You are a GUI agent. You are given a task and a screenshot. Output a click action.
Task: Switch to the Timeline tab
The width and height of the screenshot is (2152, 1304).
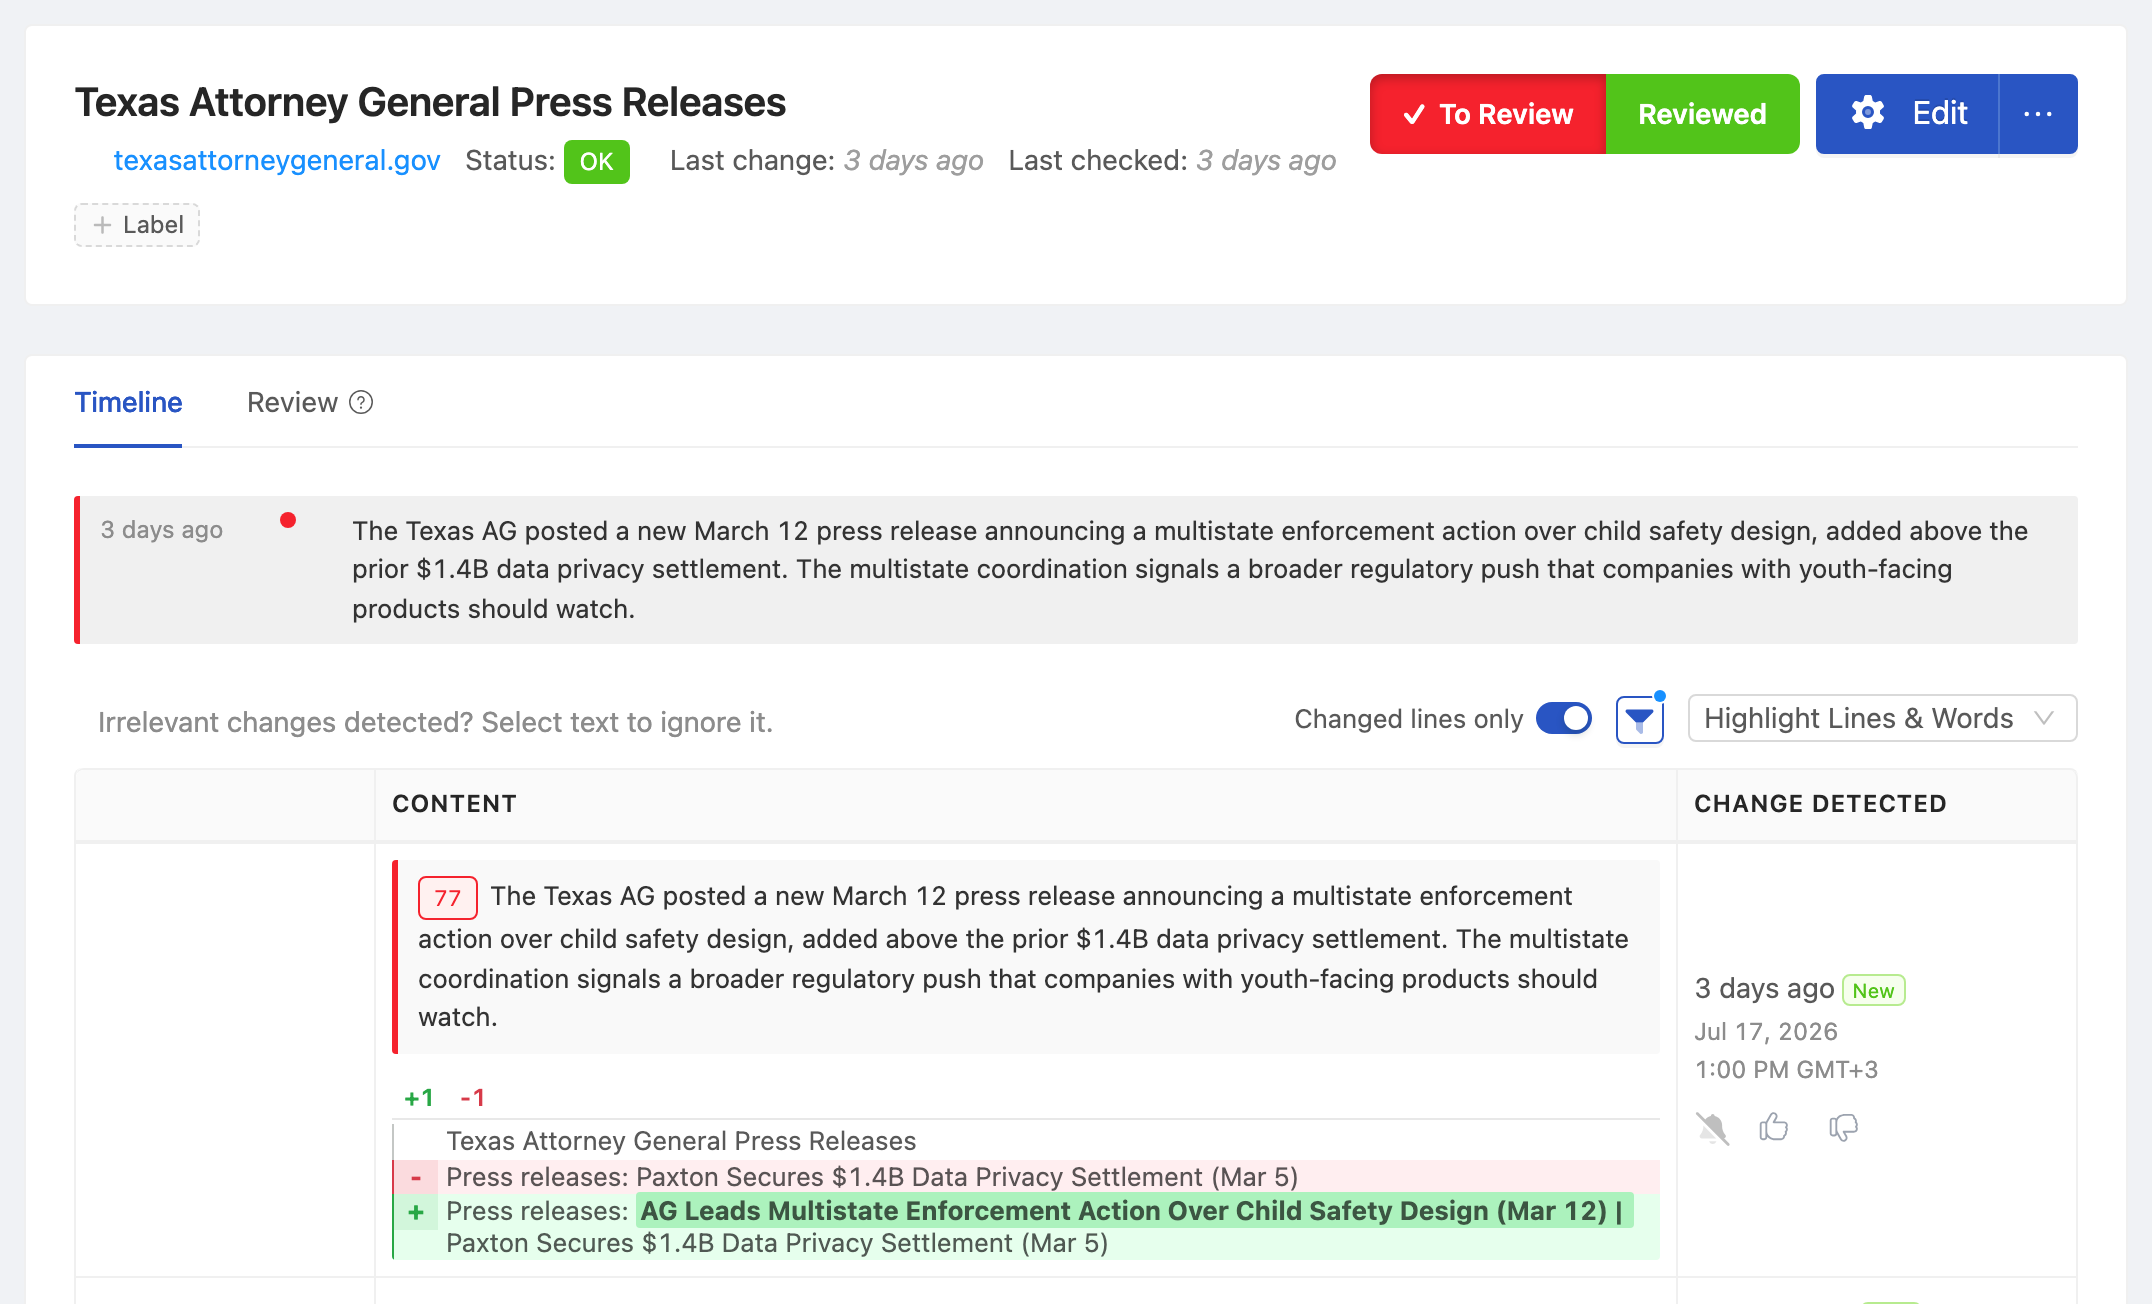pyautogui.click(x=128, y=402)
